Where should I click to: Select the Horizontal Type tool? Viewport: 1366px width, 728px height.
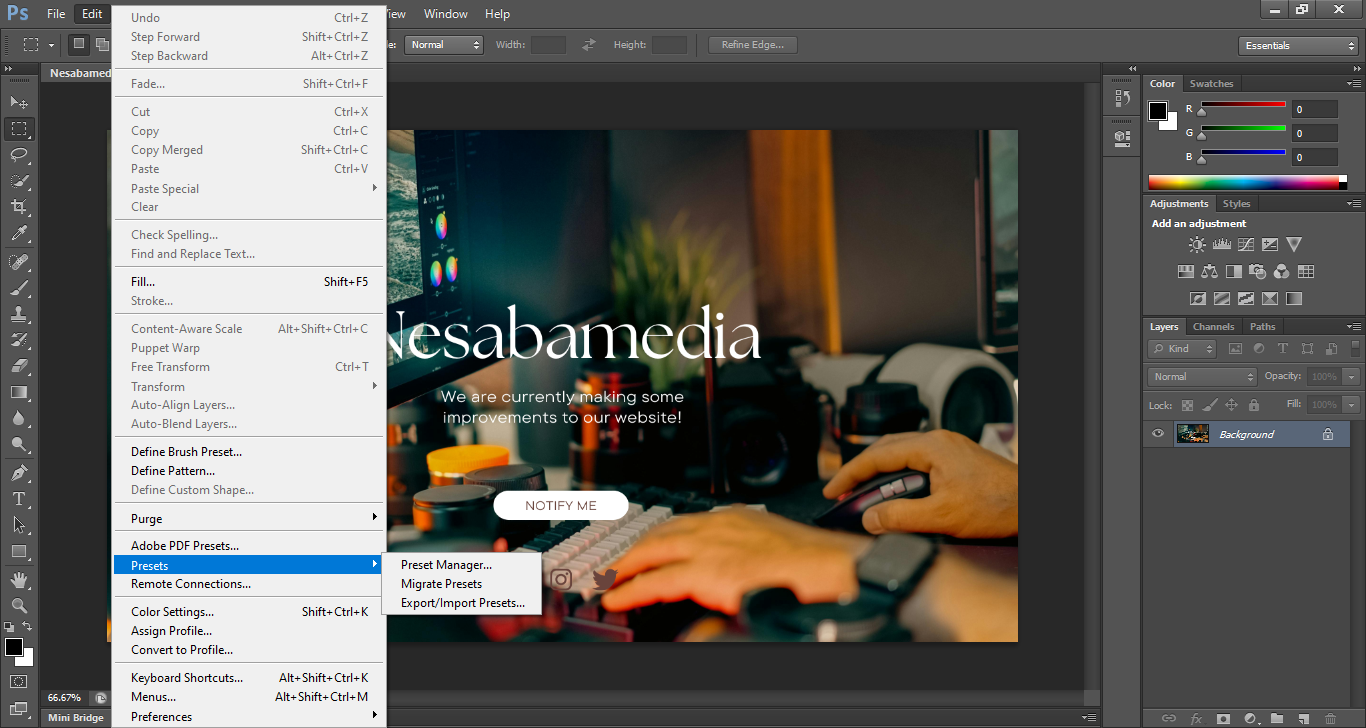point(19,499)
